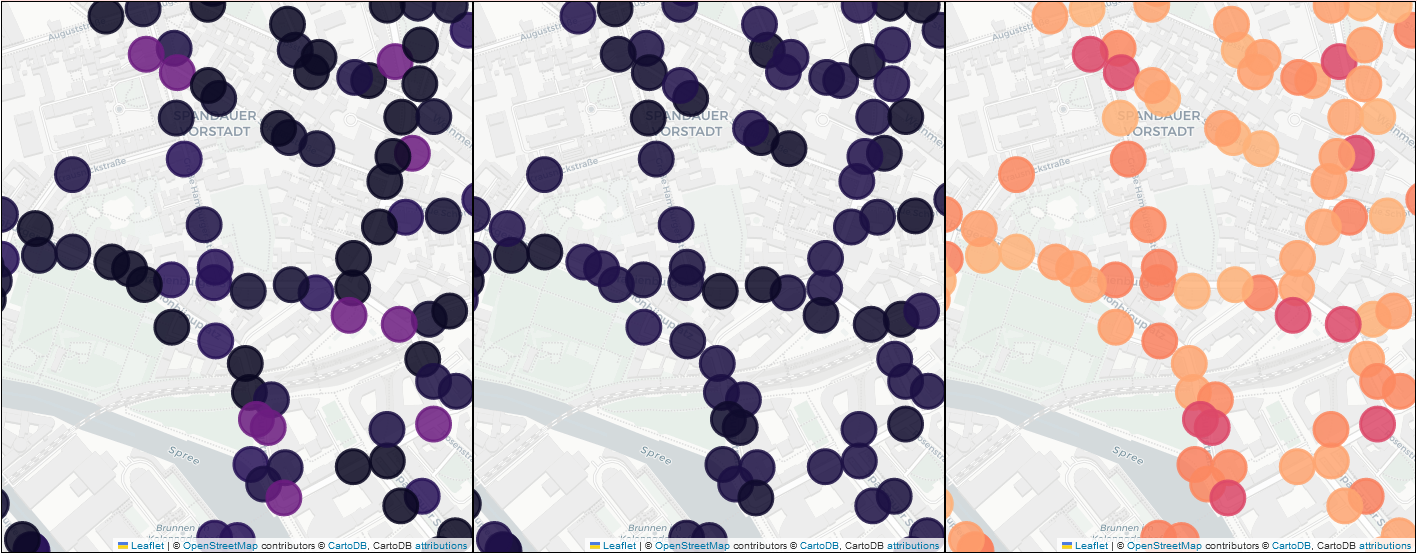
Task: Follow OpenStreetMap link in middle map
Action: (691, 546)
